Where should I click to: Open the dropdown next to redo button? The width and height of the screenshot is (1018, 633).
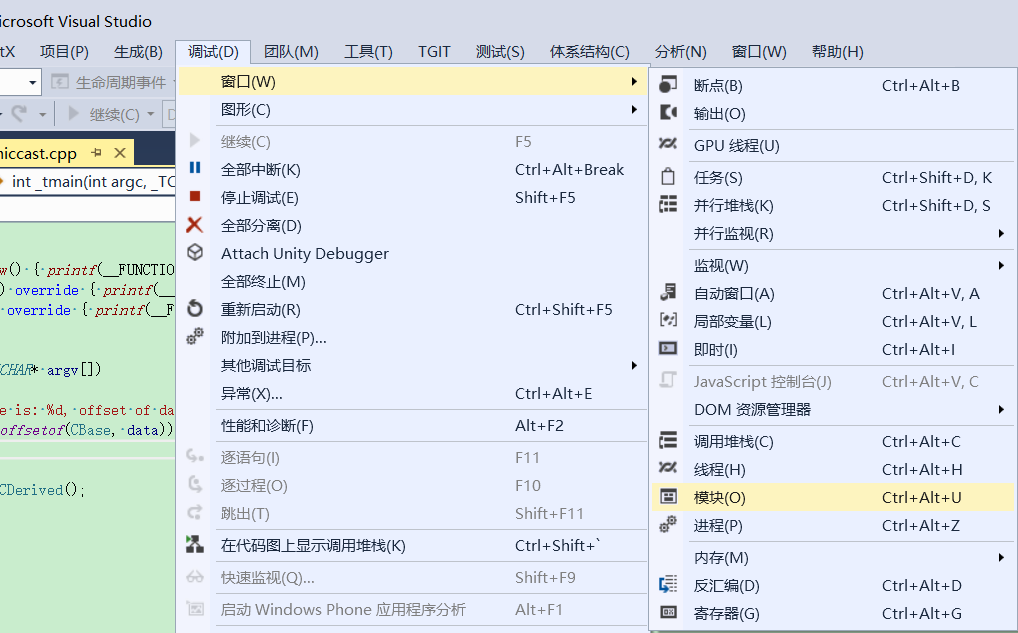pos(42,115)
